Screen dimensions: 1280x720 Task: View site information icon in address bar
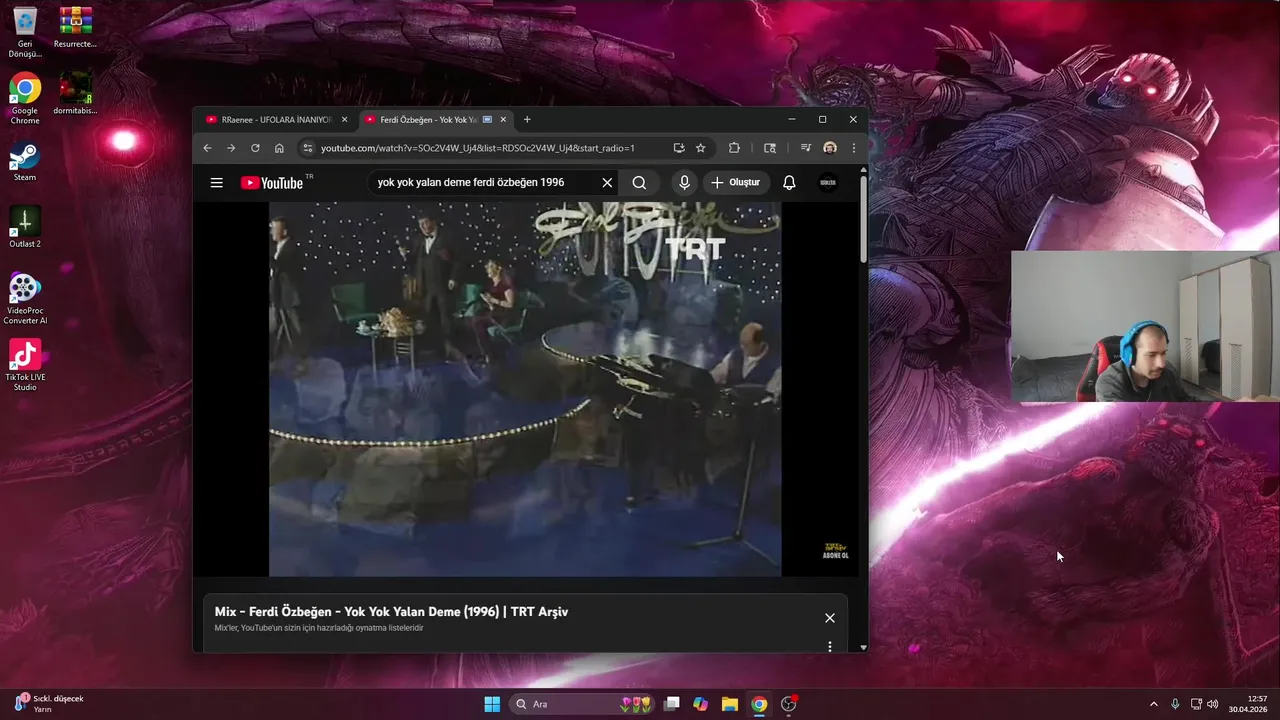308,148
